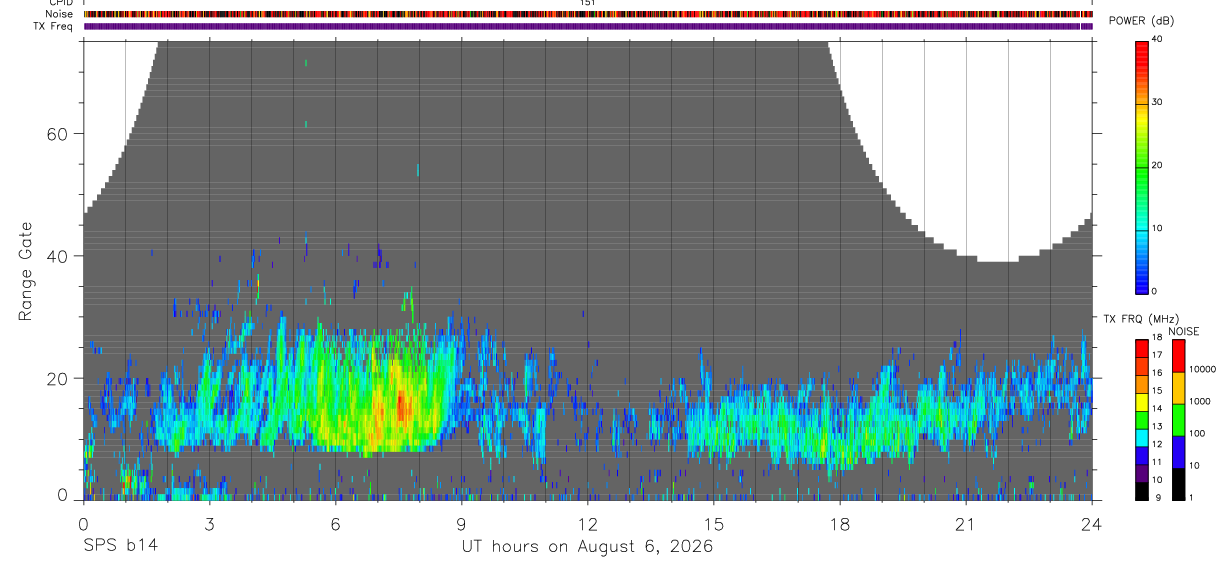The image size is (1228, 567).
Task: Click the 'Range Gate' vertical axis title
Action: tap(24, 272)
